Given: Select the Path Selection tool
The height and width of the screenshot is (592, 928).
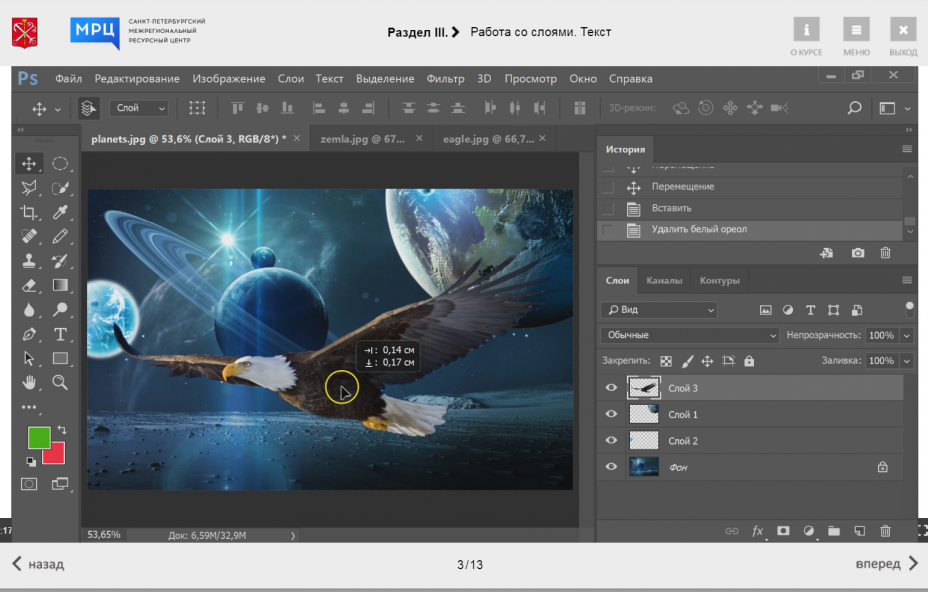Looking at the screenshot, I should (29, 358).
